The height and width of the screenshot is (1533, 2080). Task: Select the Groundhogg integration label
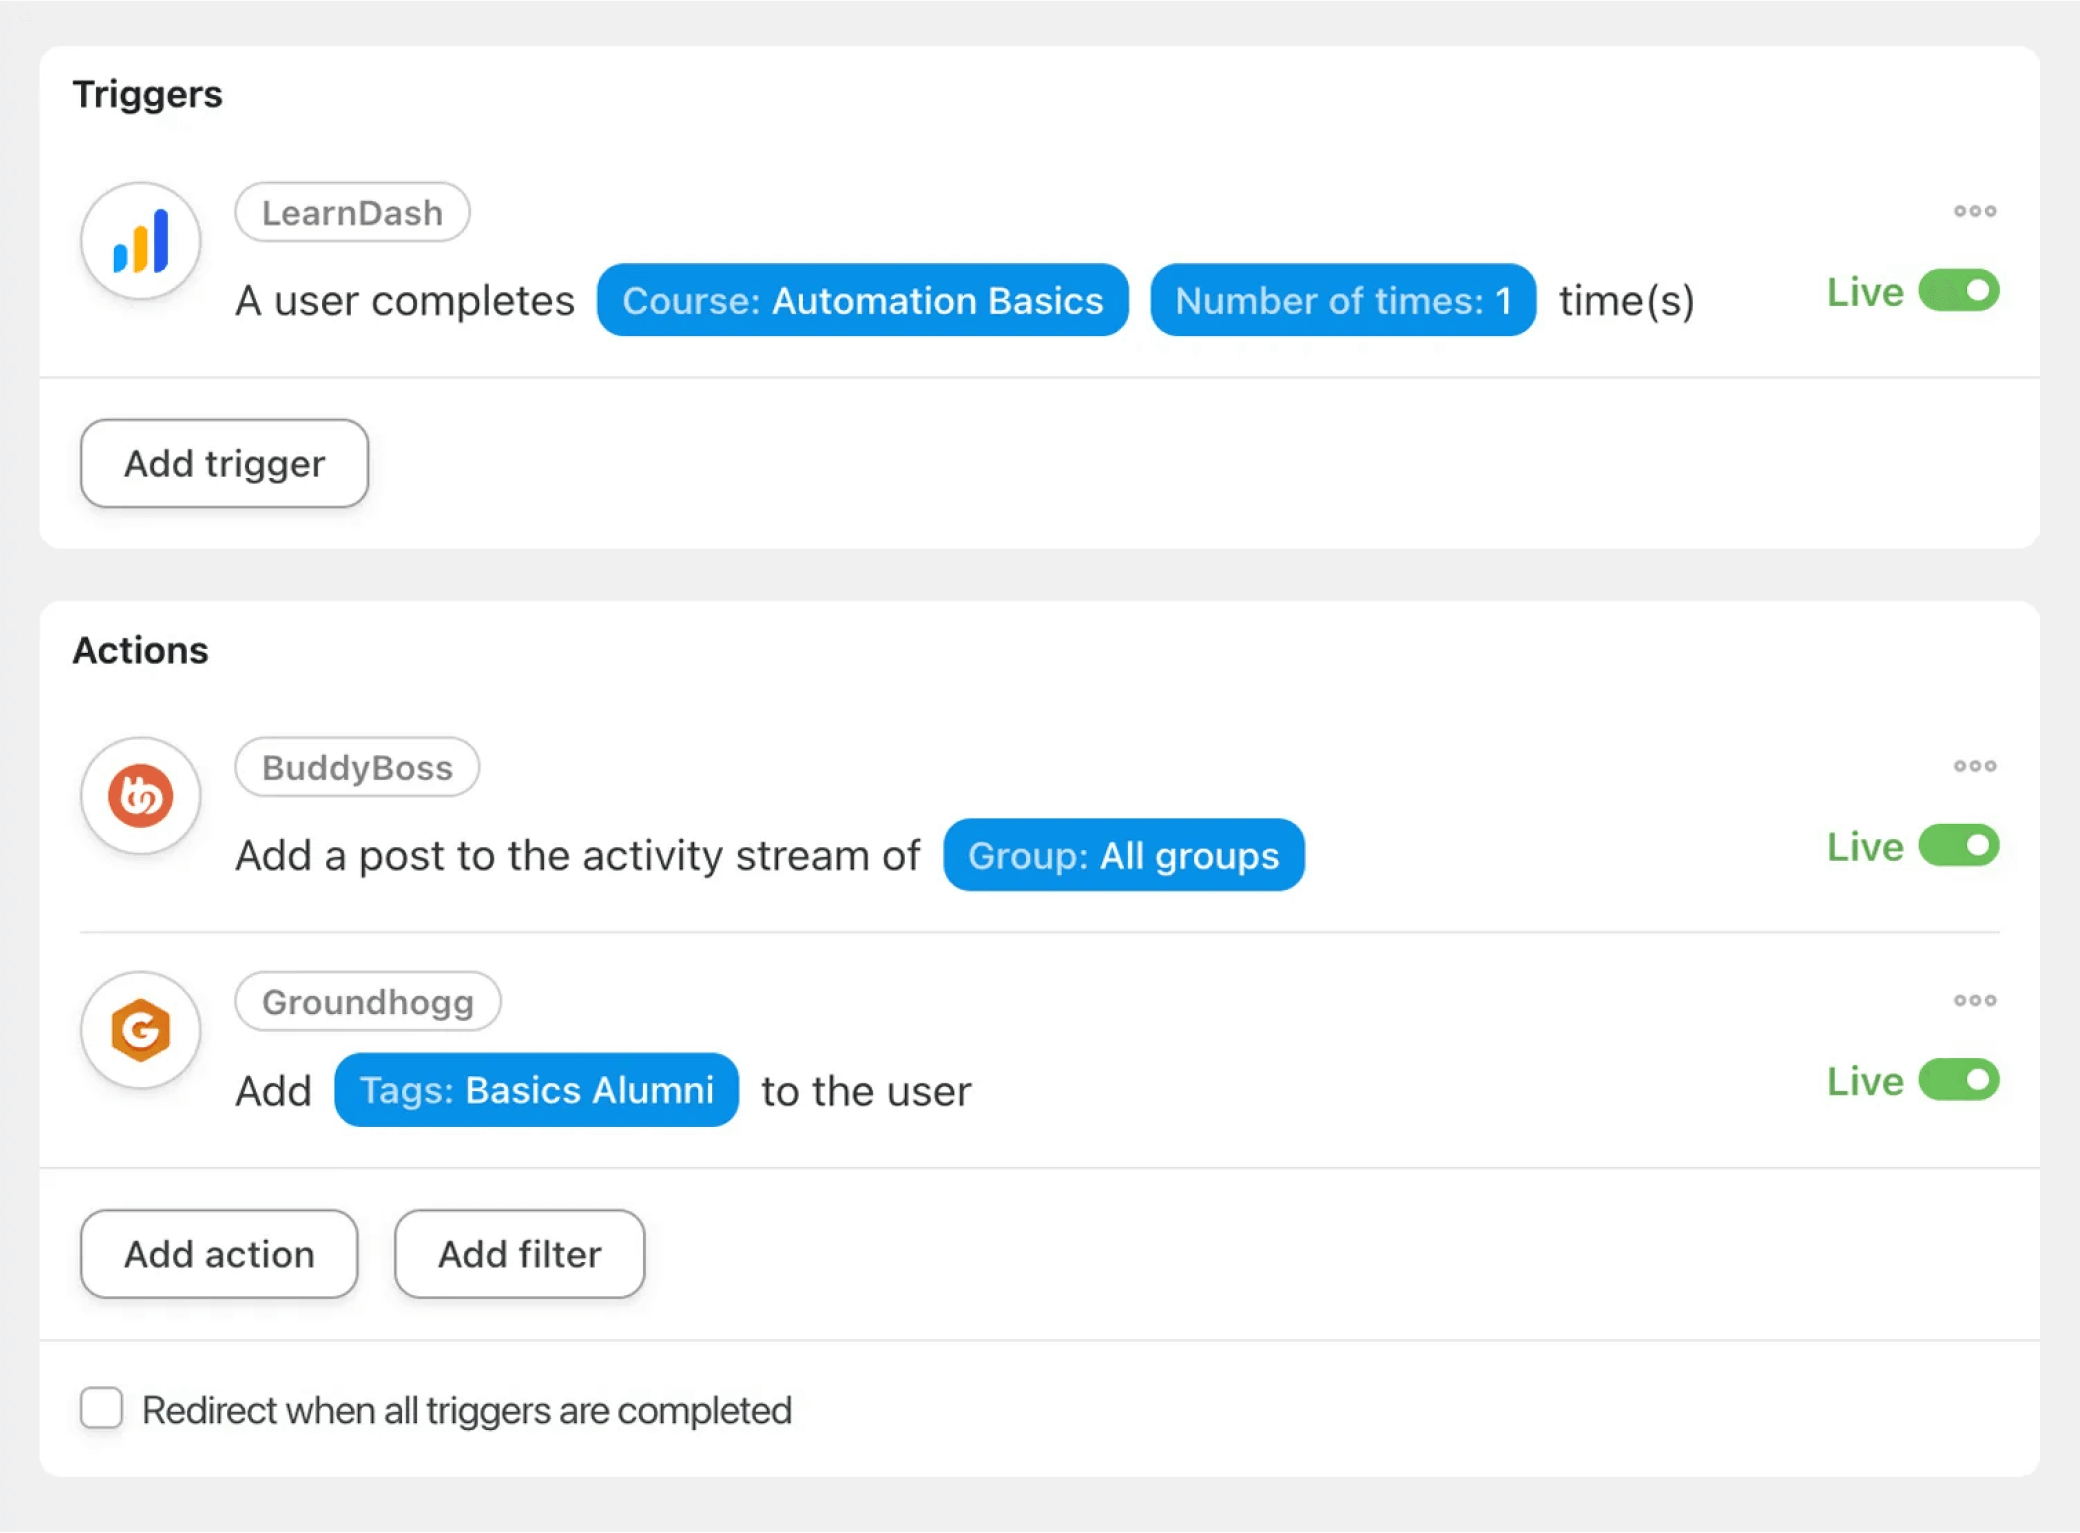[x=367, y=1001]
